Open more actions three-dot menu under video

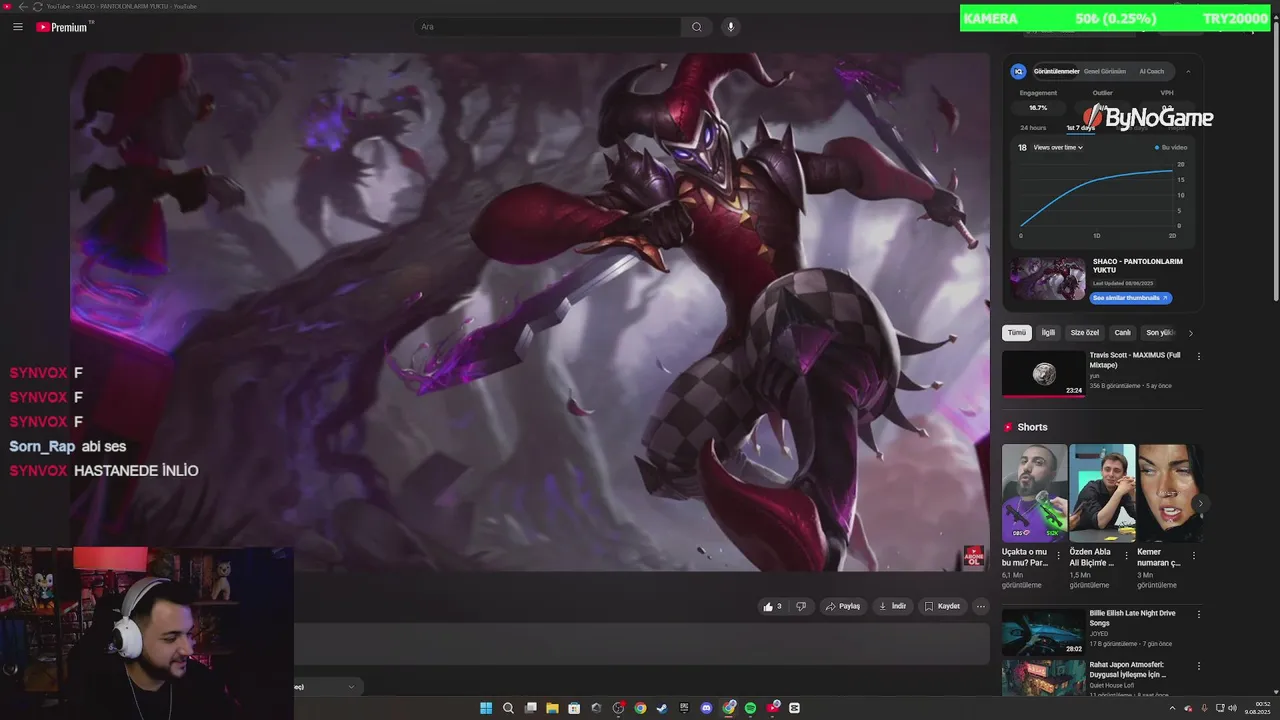pos(981,606)
